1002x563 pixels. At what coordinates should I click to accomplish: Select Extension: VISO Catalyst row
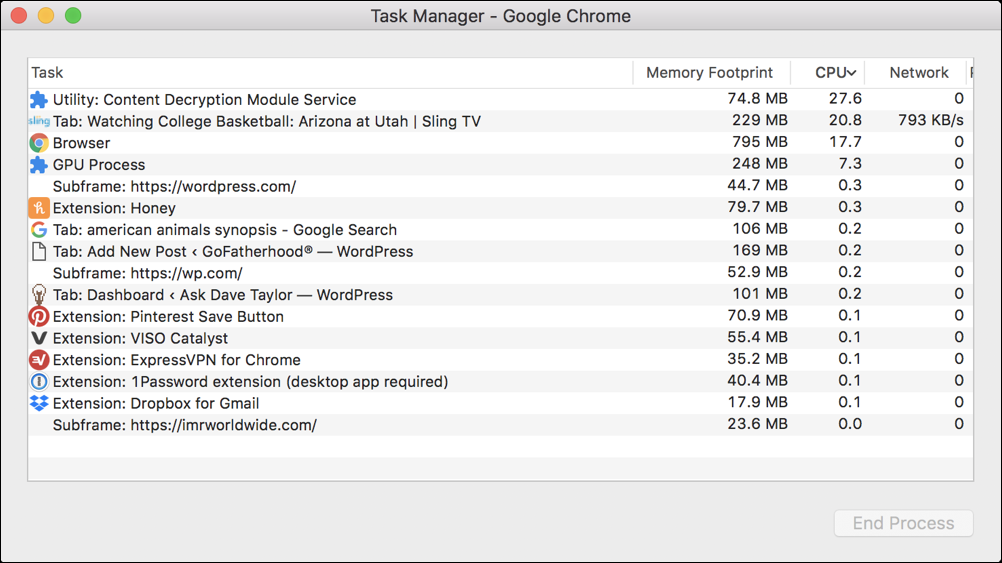coord(500,339)
